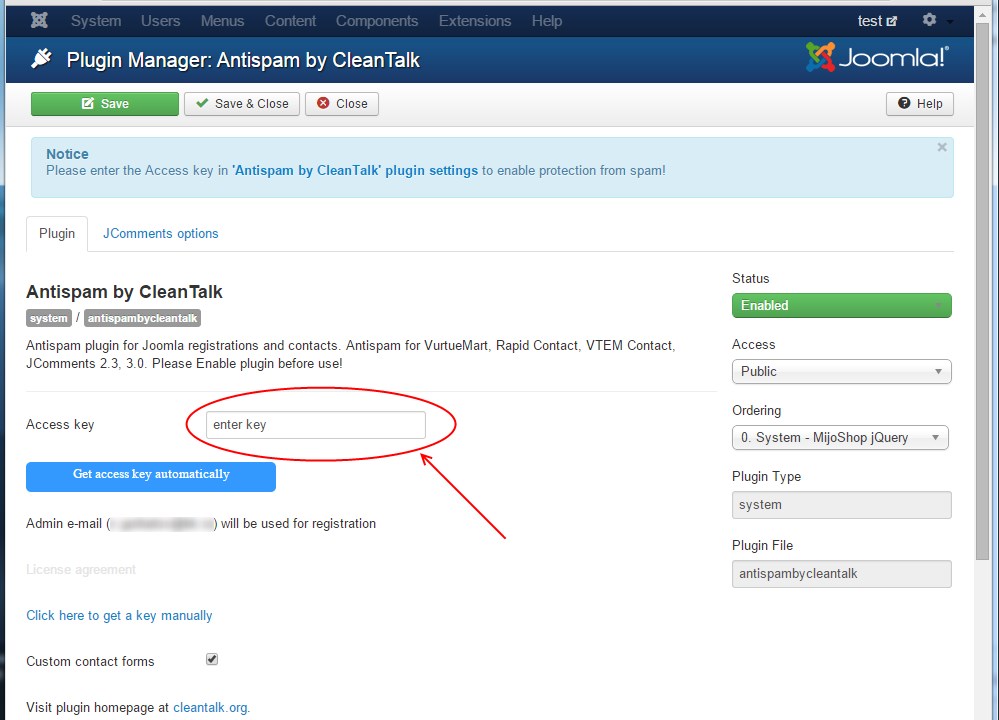Switch to JComments options tab
The image size is (999, 720).
[x=160, y=234]
